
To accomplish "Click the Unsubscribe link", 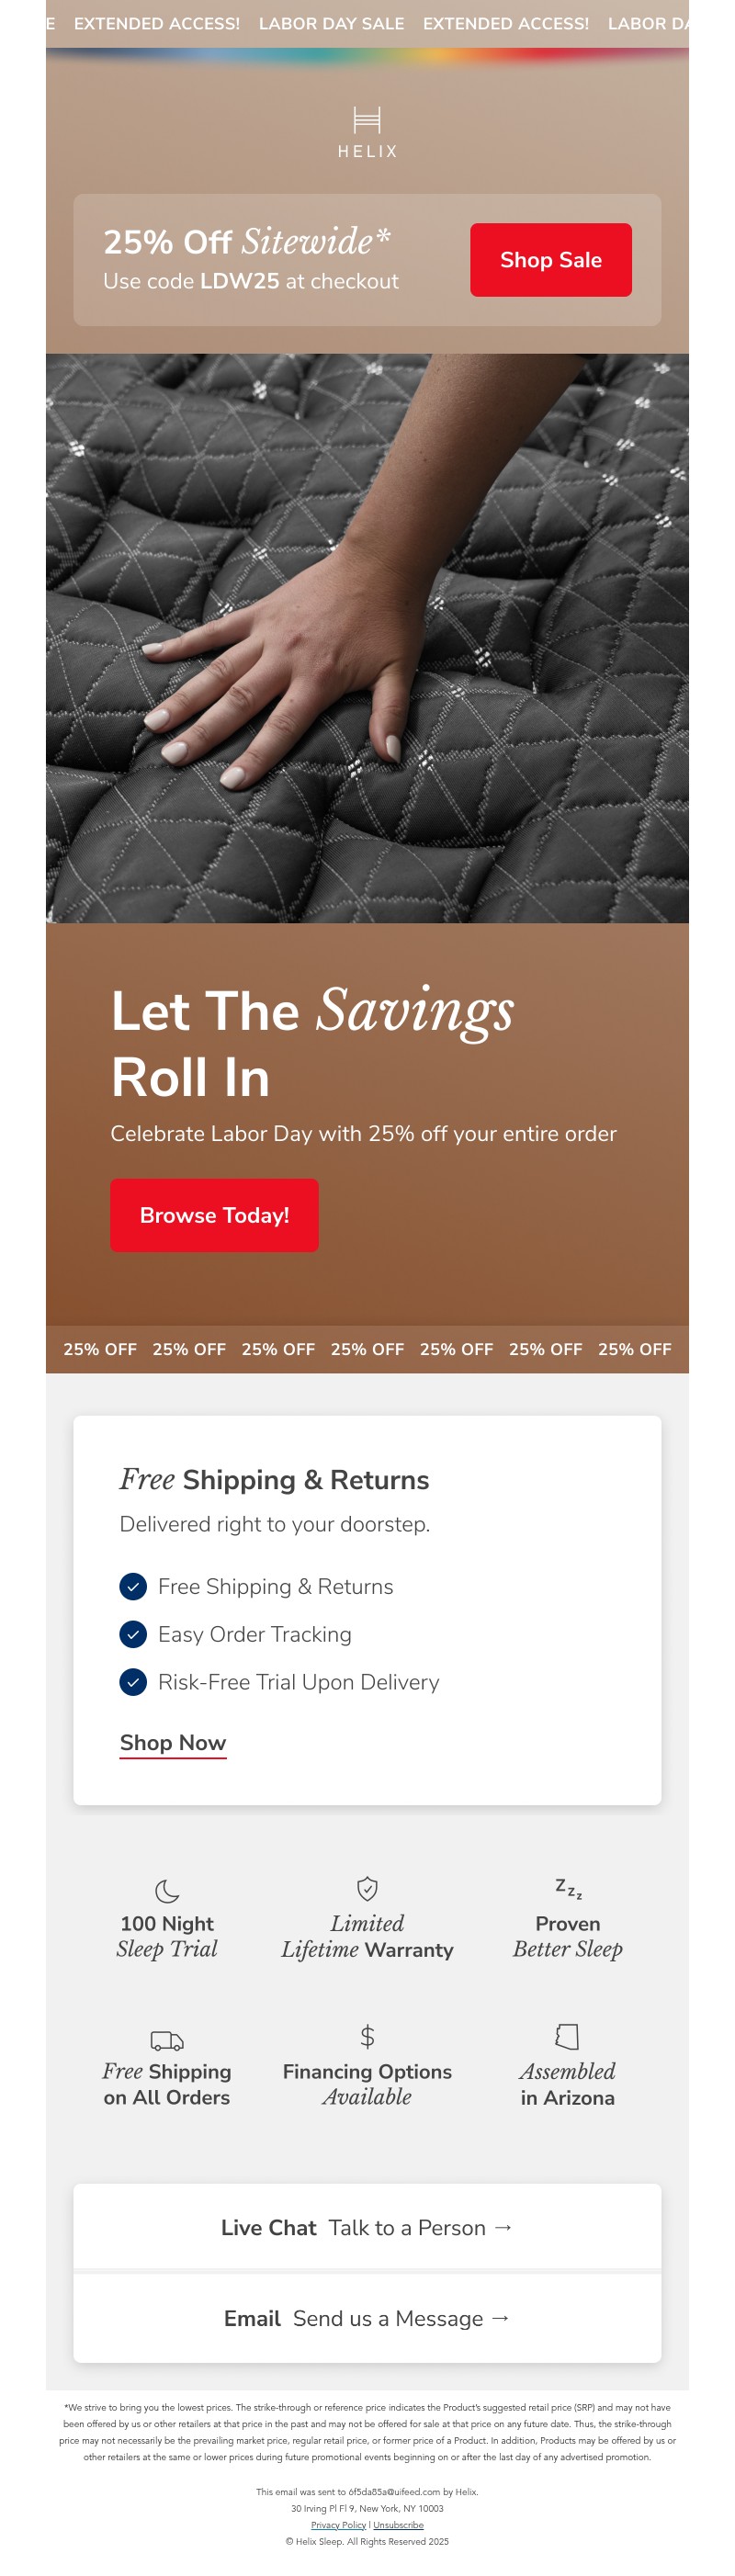I will pos(398,2525).
